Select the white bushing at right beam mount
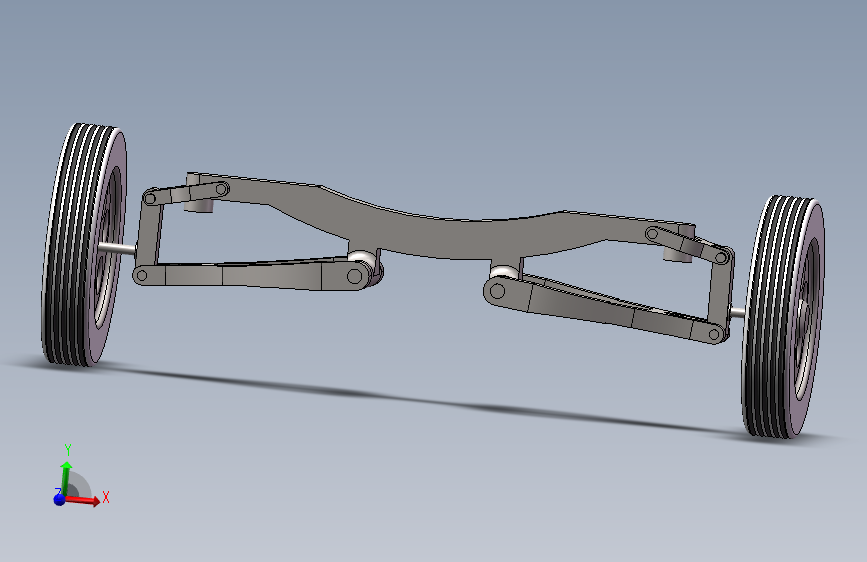This screenshot has height=562, width=867. pos(505,273)
